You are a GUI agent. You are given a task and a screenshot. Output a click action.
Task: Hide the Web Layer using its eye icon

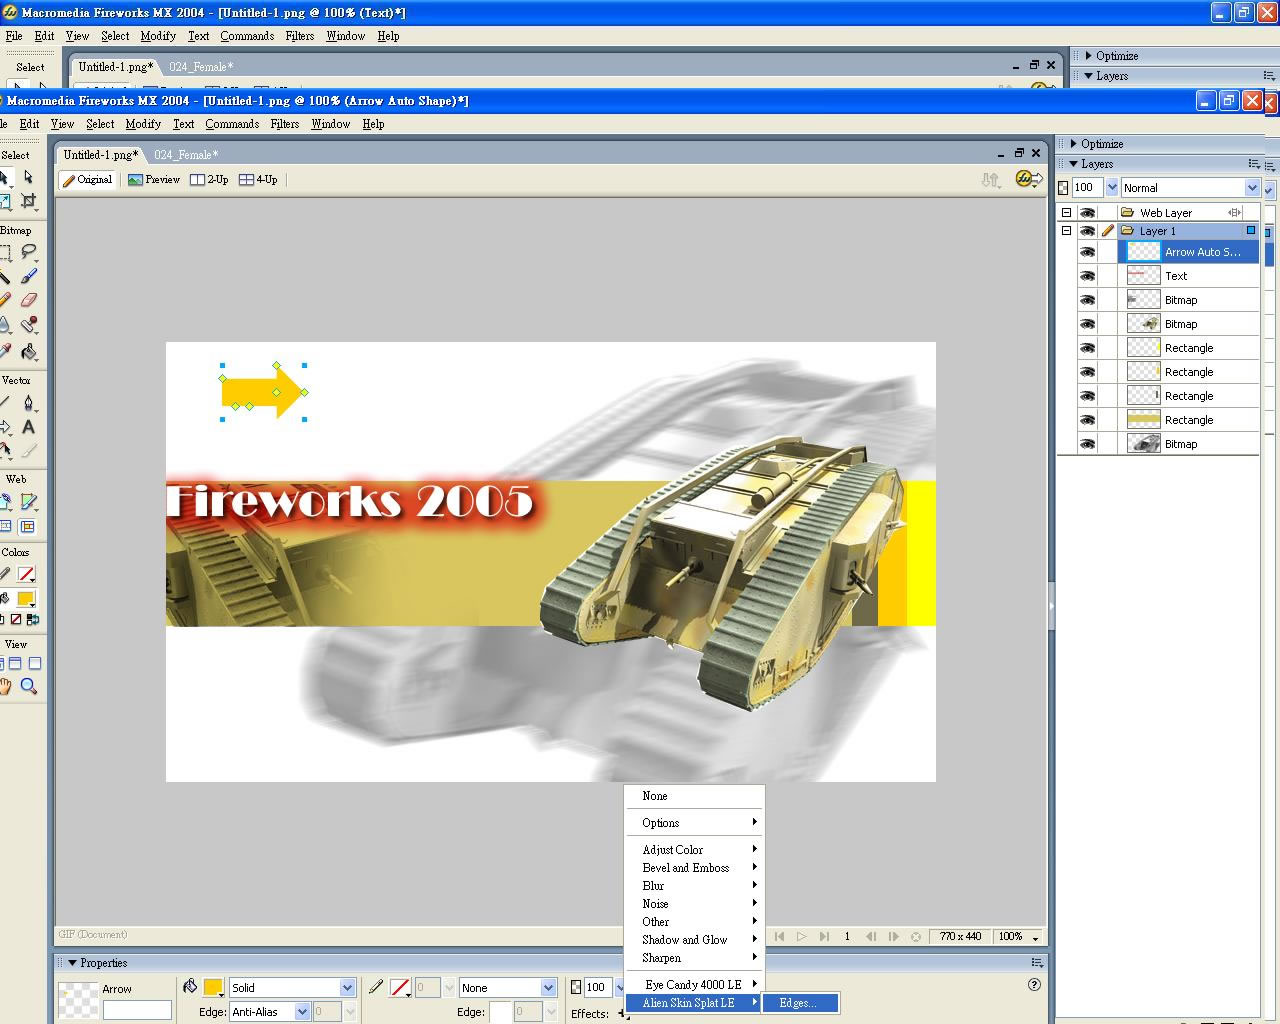[x=1087, y=213]
